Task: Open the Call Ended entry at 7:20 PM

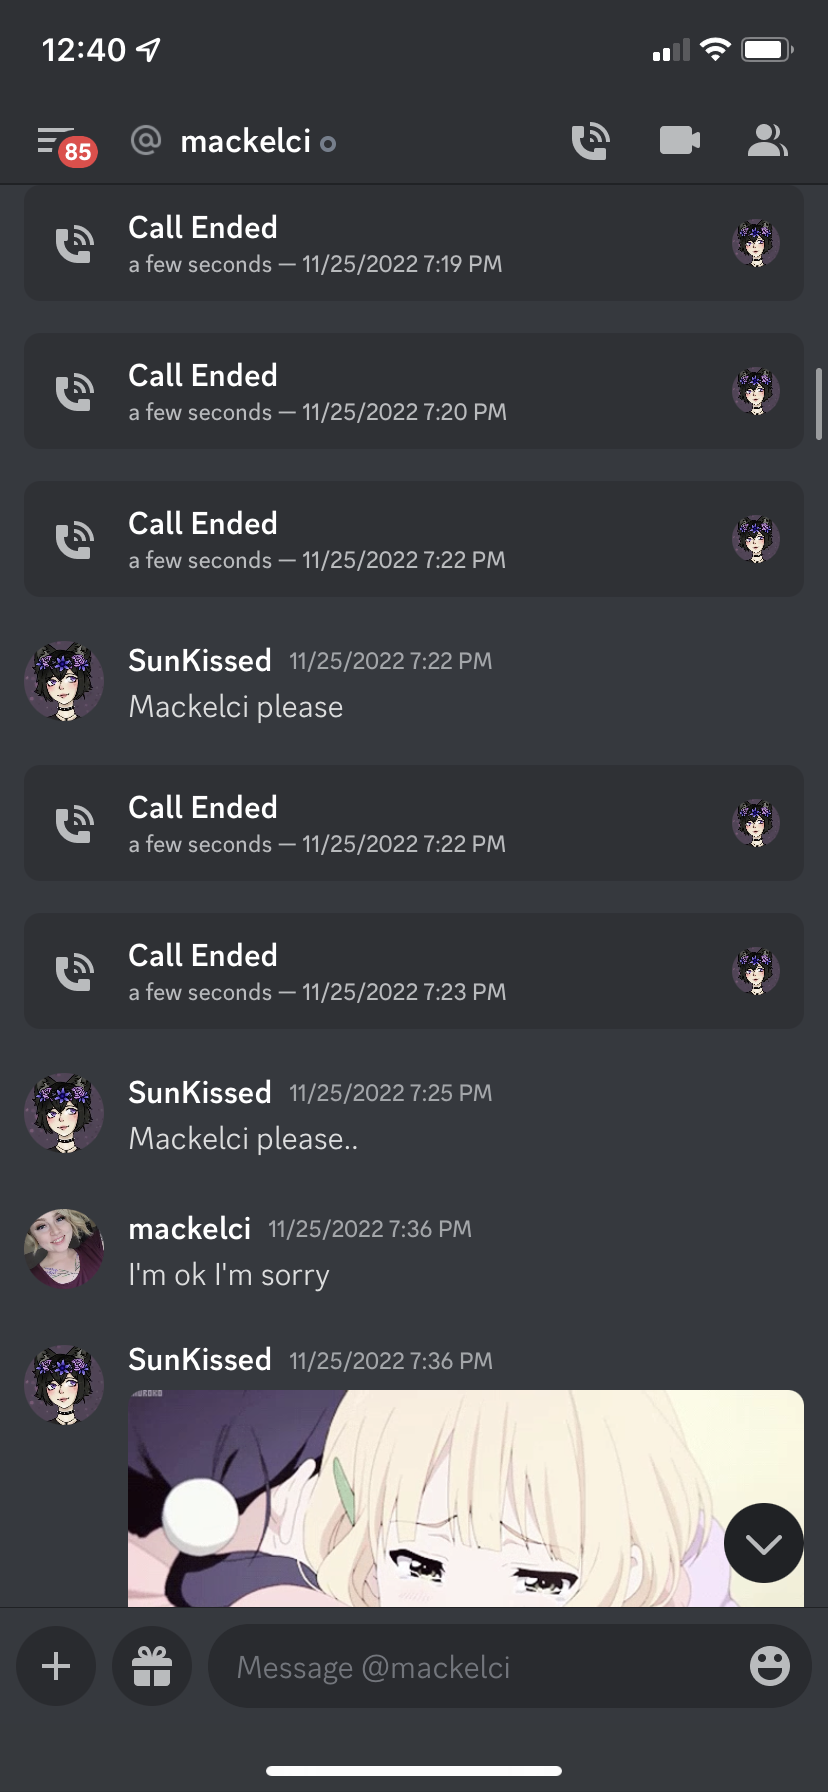Action: point(414,391)
